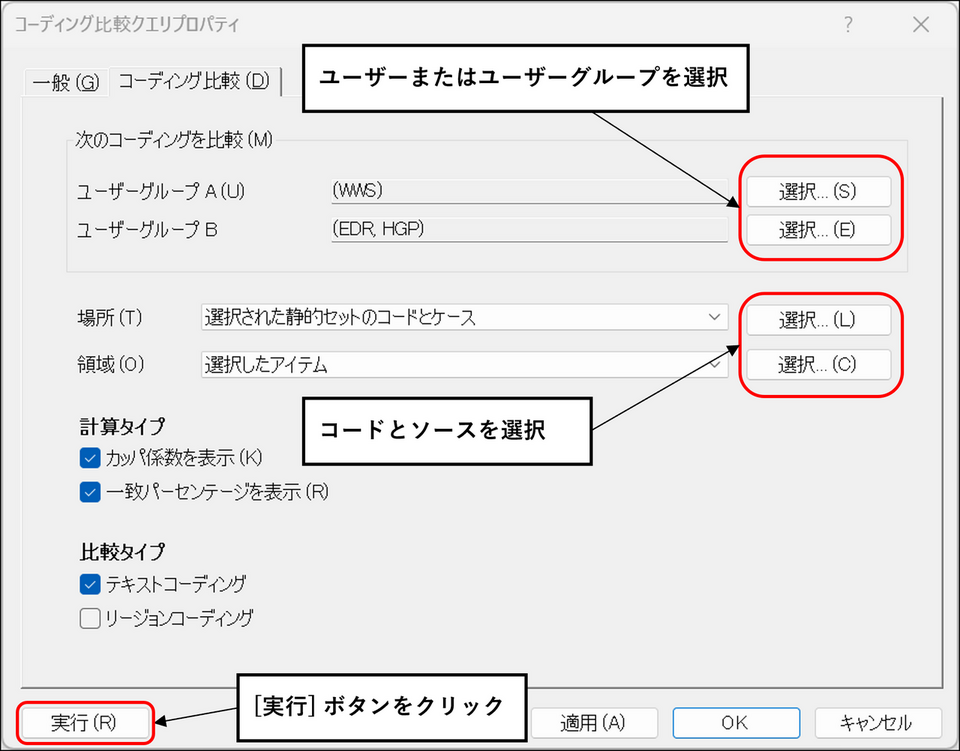The height and width of the screenshot is (751, 960).
Task: Click the 適用 (A) apply button
Action: (594, 723)
